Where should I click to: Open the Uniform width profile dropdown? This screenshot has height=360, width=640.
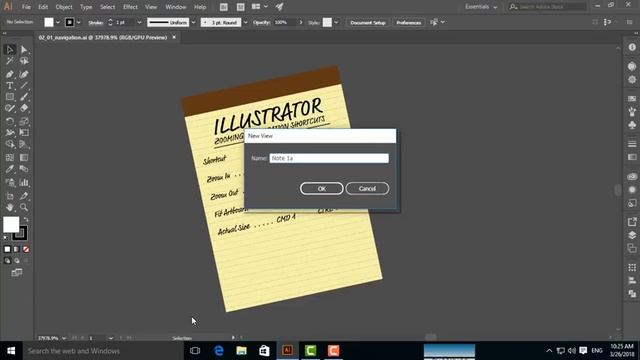click(193, 22)
